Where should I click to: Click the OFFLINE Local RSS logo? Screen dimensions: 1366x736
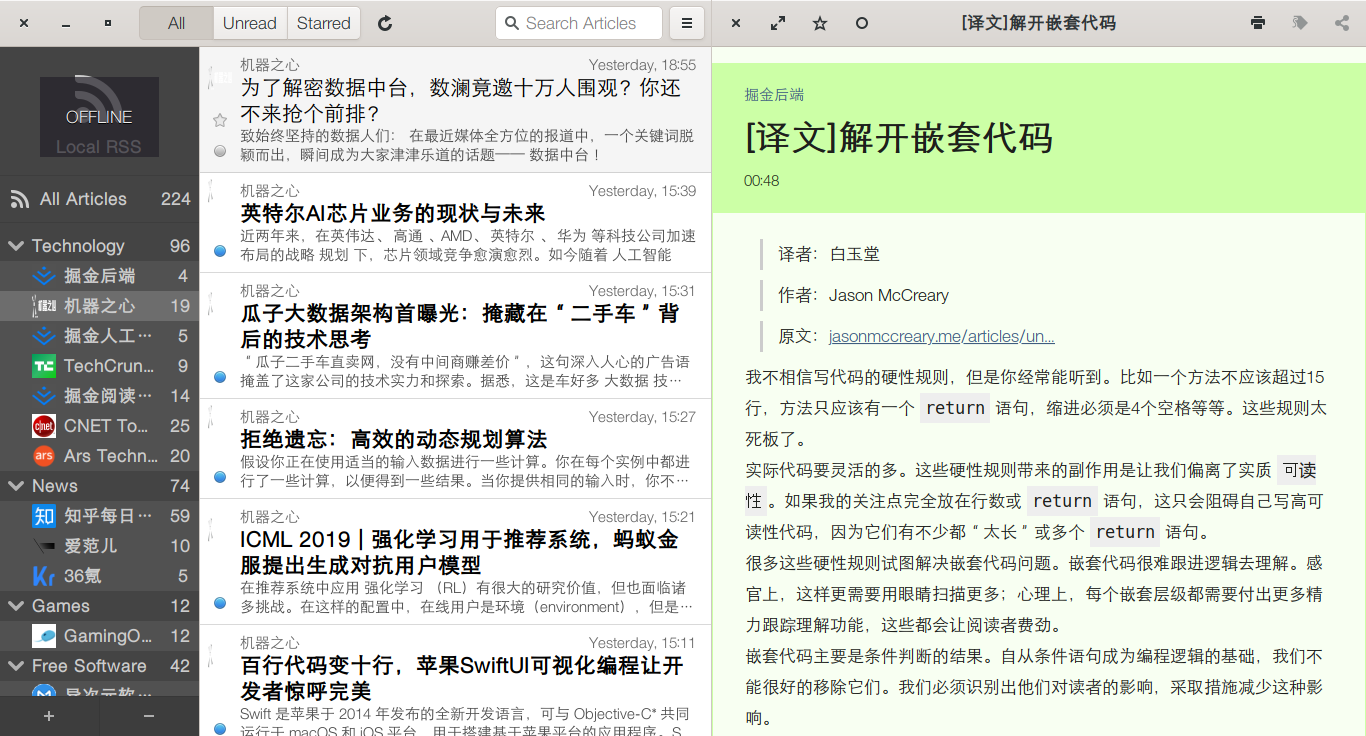[x=99, y=117]
